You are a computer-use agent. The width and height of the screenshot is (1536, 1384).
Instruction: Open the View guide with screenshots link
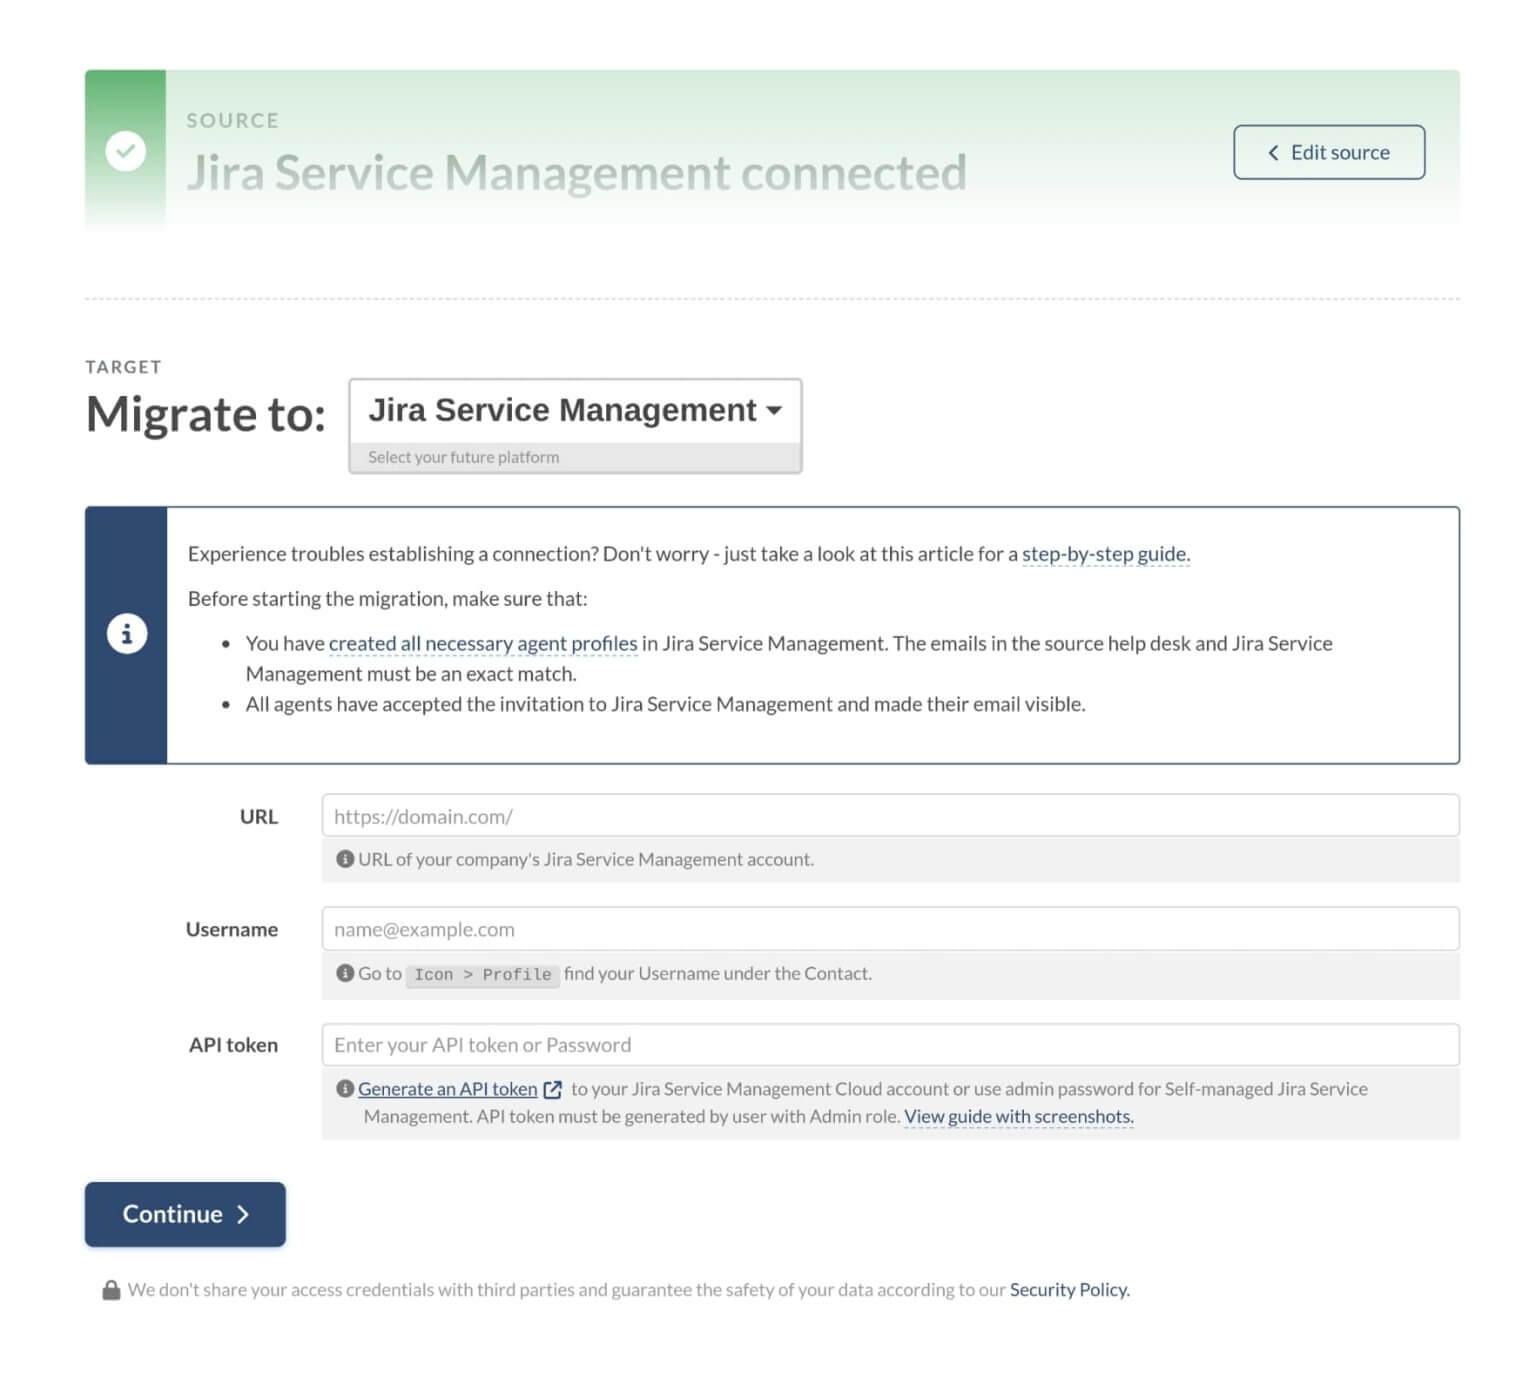[1017, 1116]
